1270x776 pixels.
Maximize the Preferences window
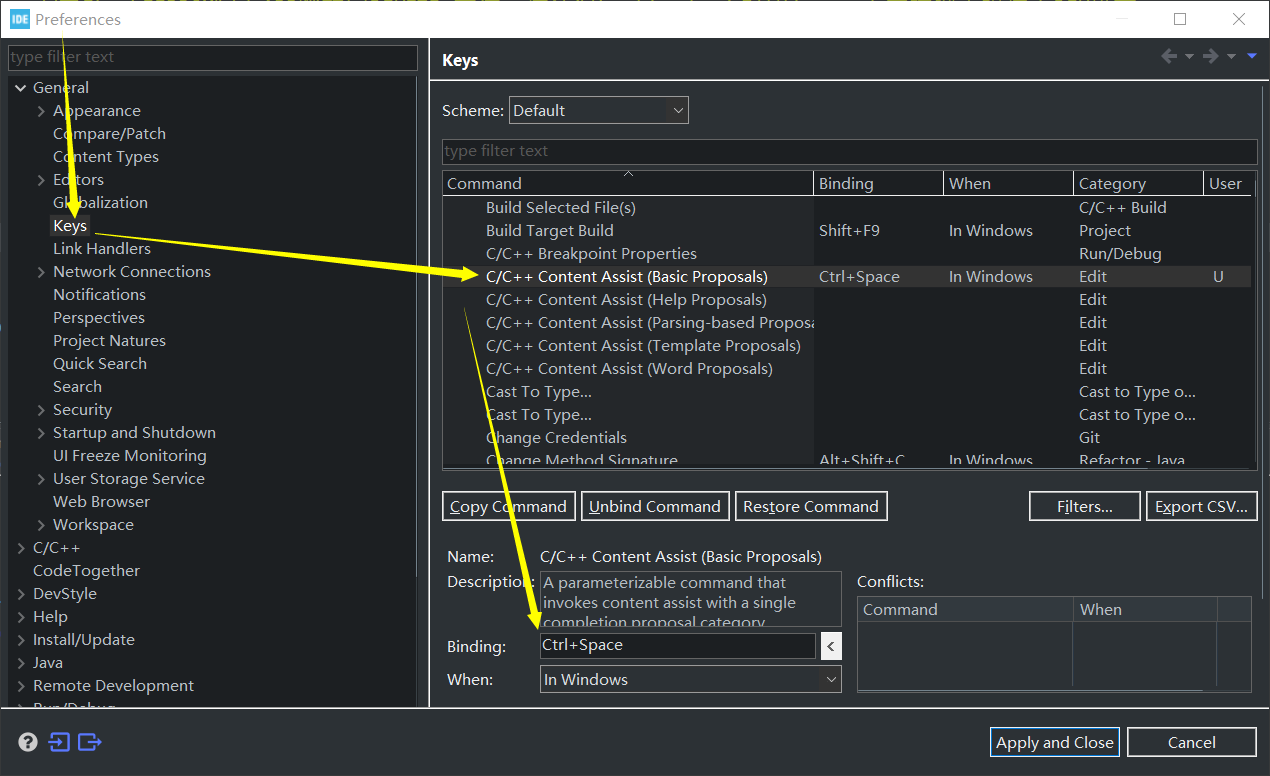(1180, 19)
